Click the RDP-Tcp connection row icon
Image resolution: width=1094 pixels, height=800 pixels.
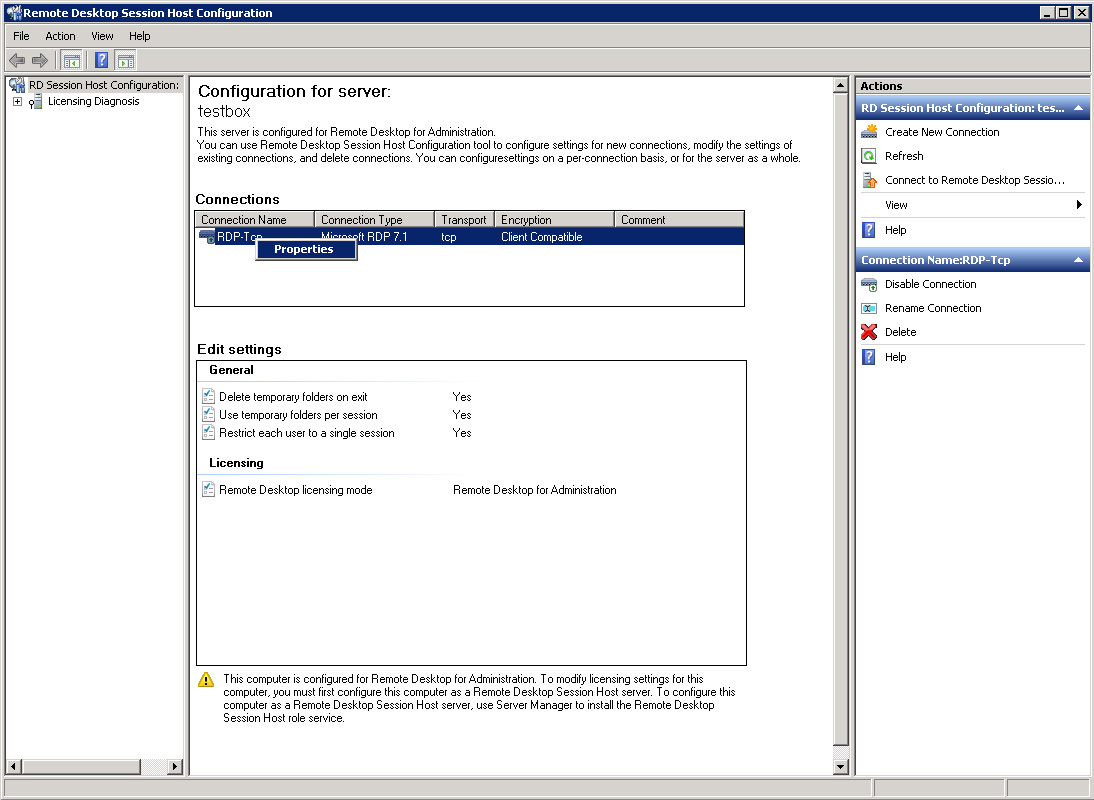pos(207,237)
